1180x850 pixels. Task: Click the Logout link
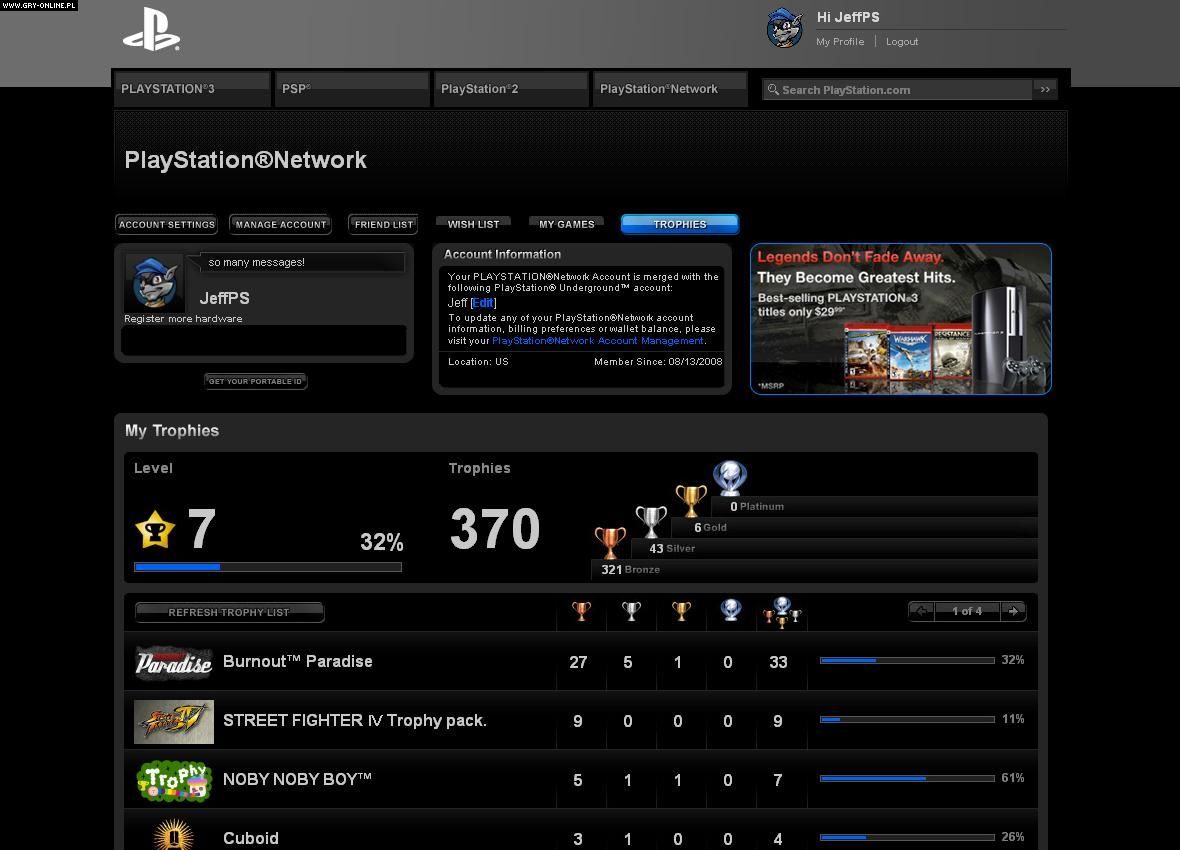(901, 42)
